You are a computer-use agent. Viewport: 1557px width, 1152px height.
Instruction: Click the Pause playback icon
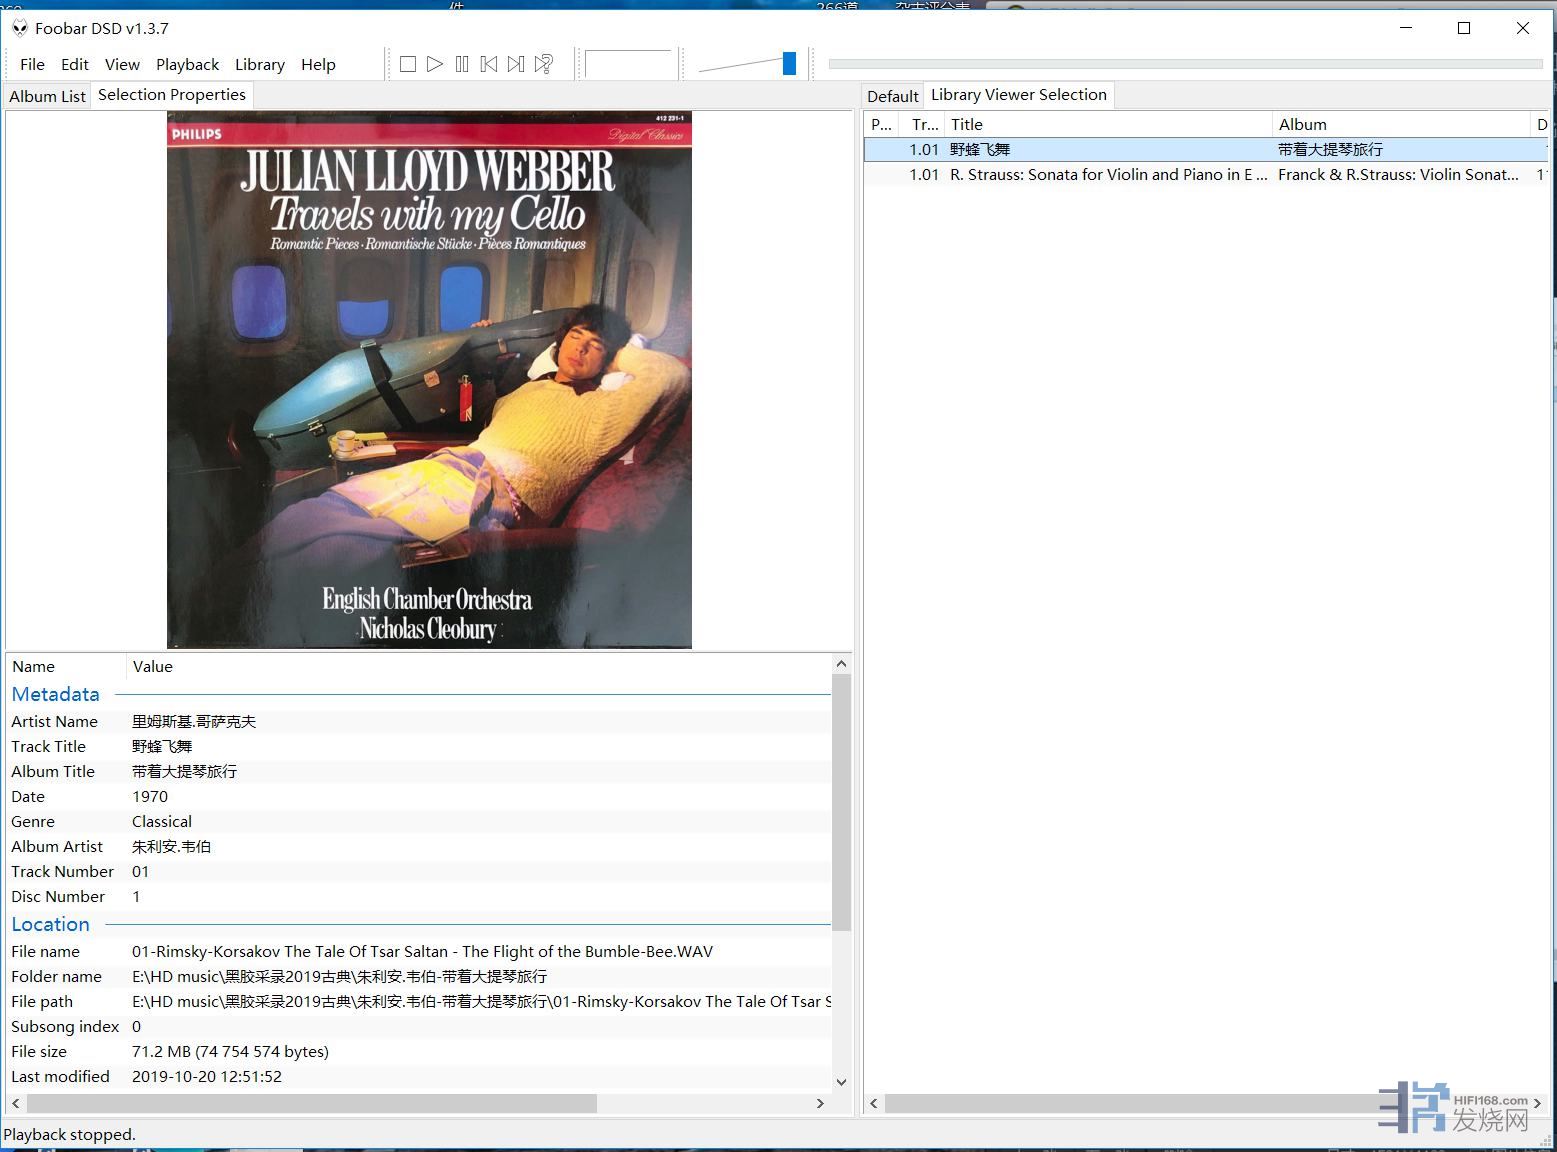point(462,64)
